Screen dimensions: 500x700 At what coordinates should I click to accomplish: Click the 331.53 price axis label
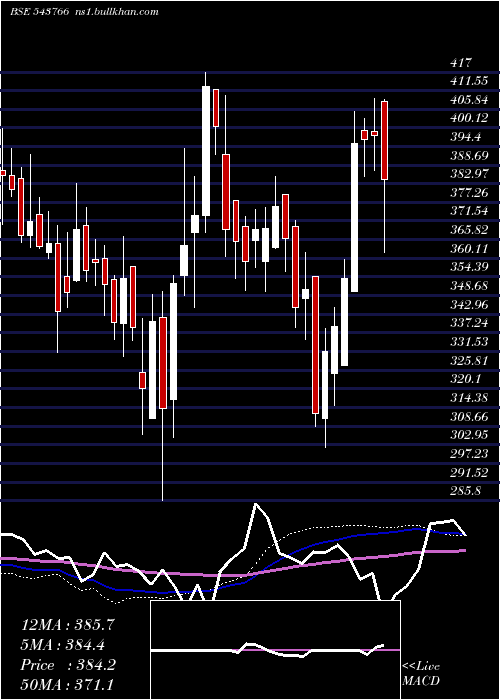pos(469,342)
